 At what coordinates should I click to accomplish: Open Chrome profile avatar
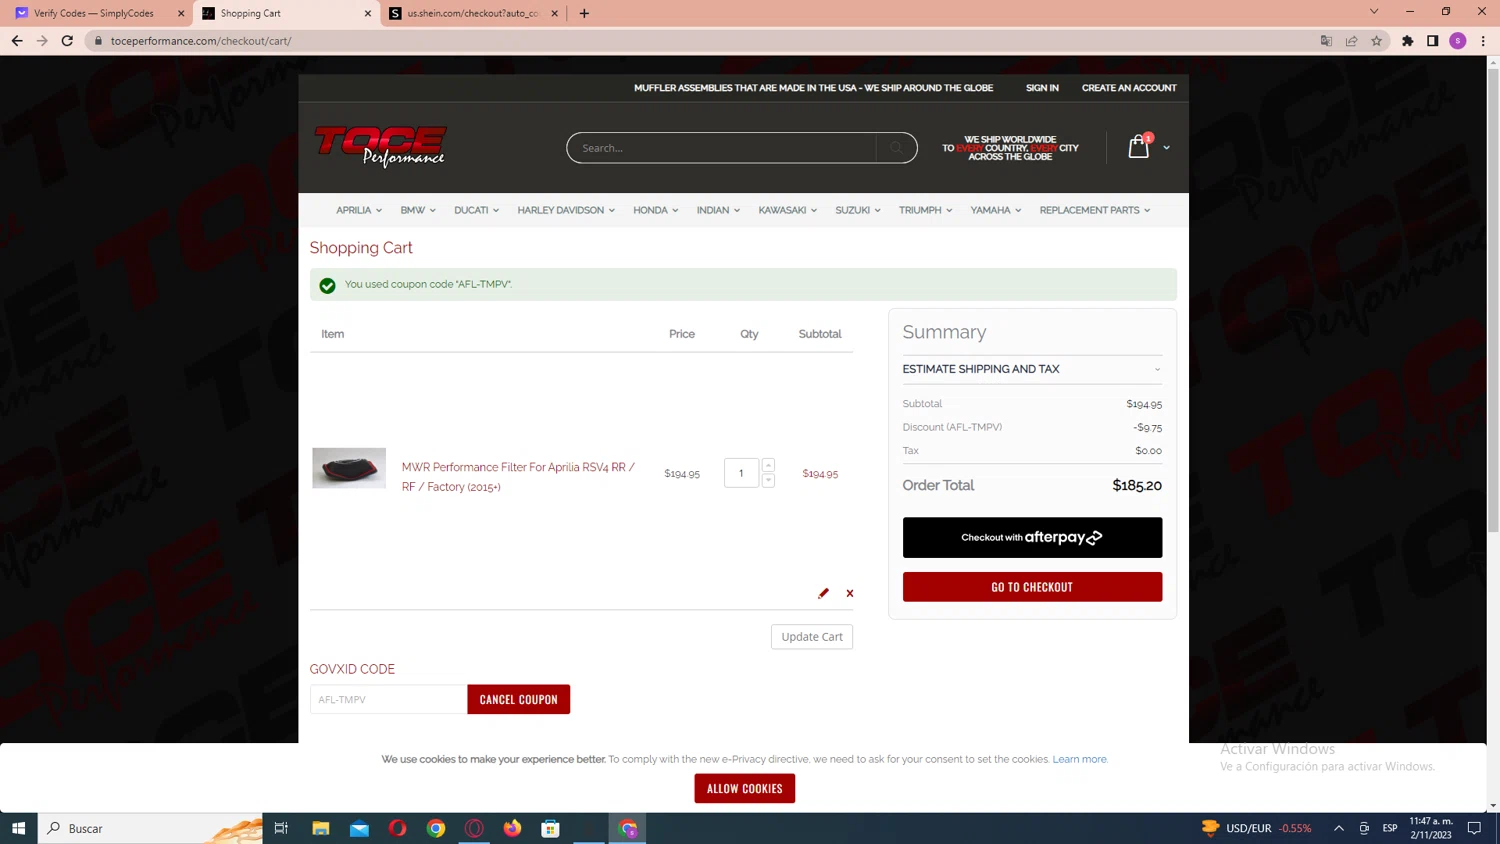tap(1458, 41)
